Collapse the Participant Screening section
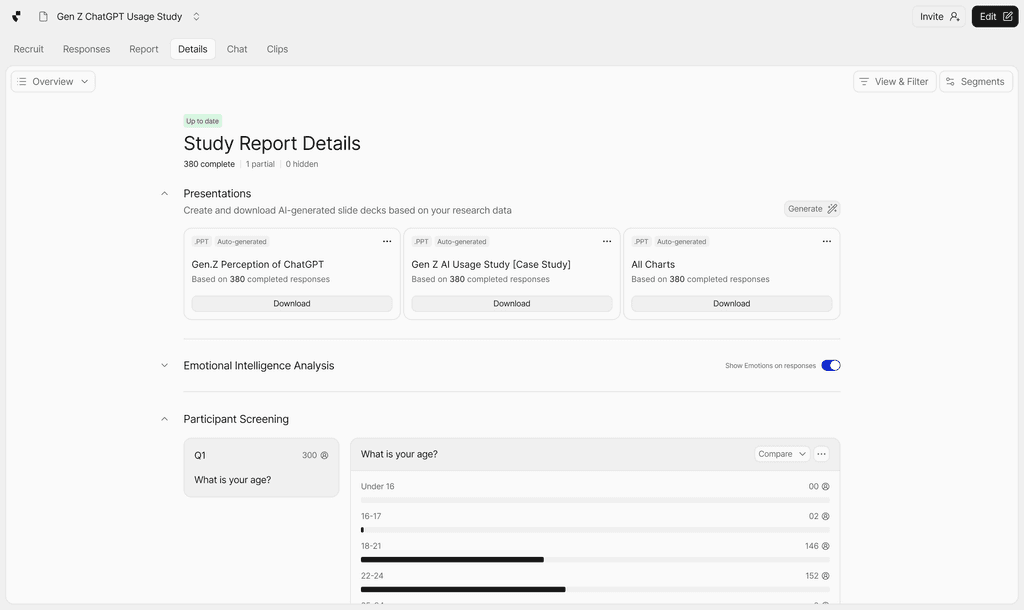The width and height of the screenshot is (1024, 610). (165, 419)
